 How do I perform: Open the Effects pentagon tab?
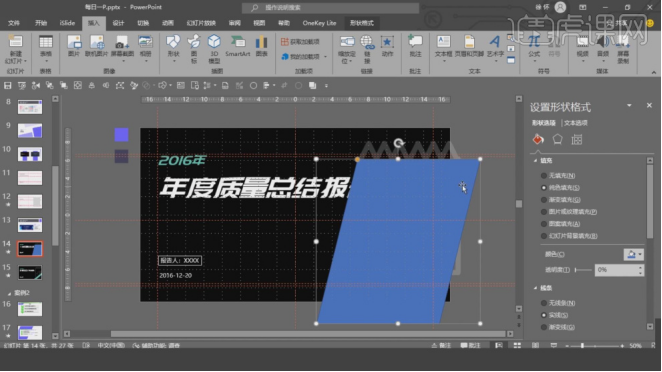point(557,139)
